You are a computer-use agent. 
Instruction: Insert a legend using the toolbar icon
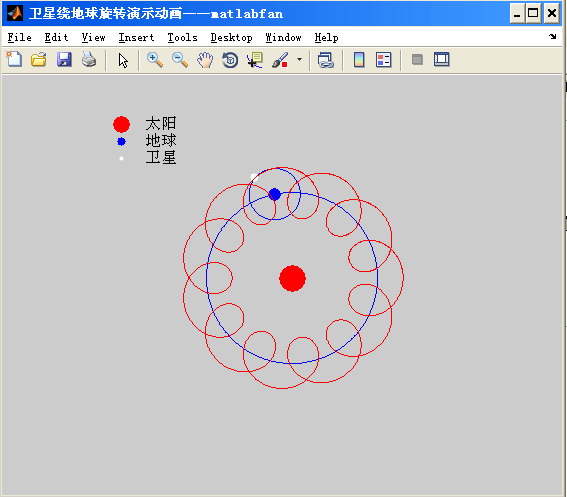tap(384, 60)
